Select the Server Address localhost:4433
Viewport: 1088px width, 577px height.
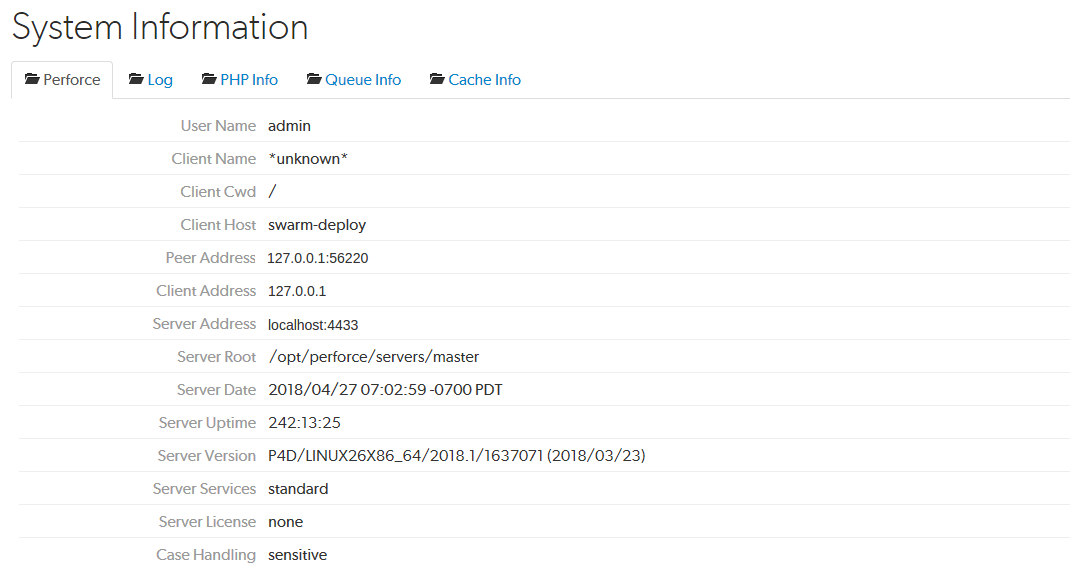point(313,323)
